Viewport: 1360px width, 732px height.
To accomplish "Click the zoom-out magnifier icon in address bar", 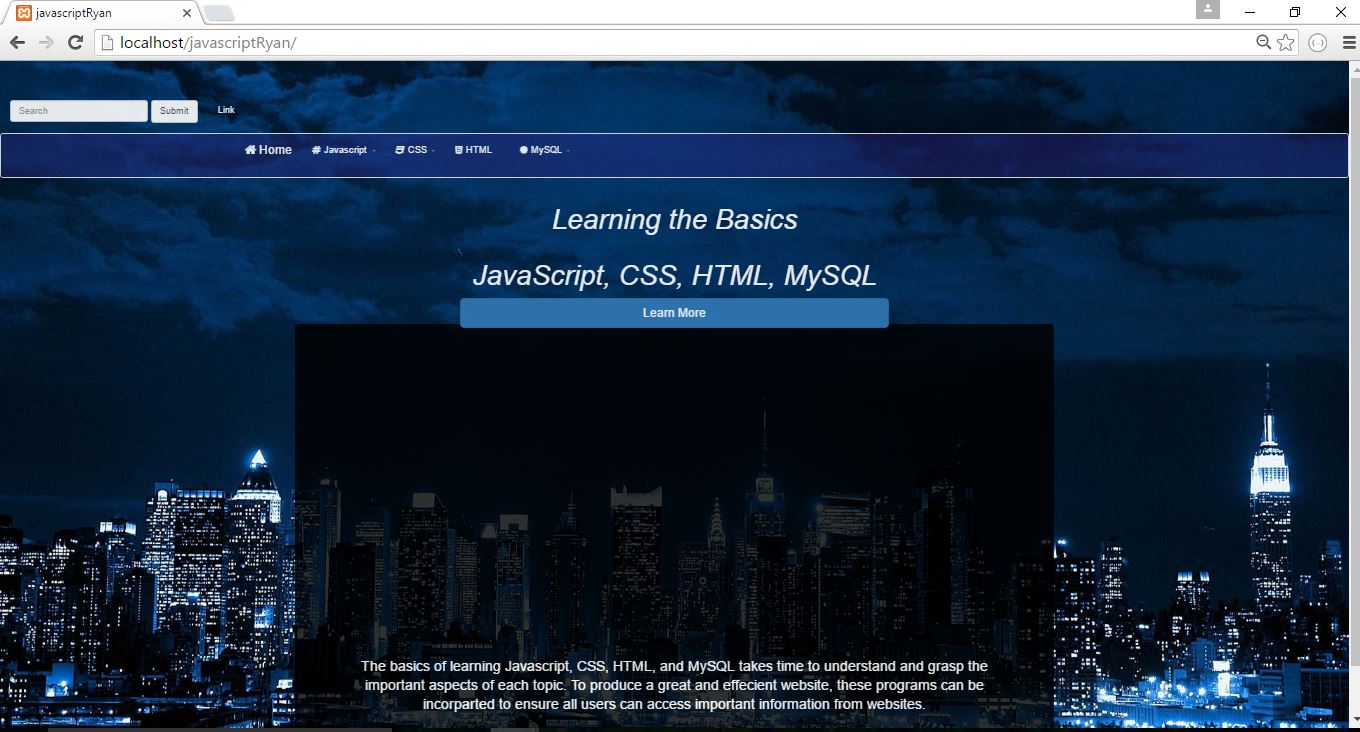I will 1264,42.
